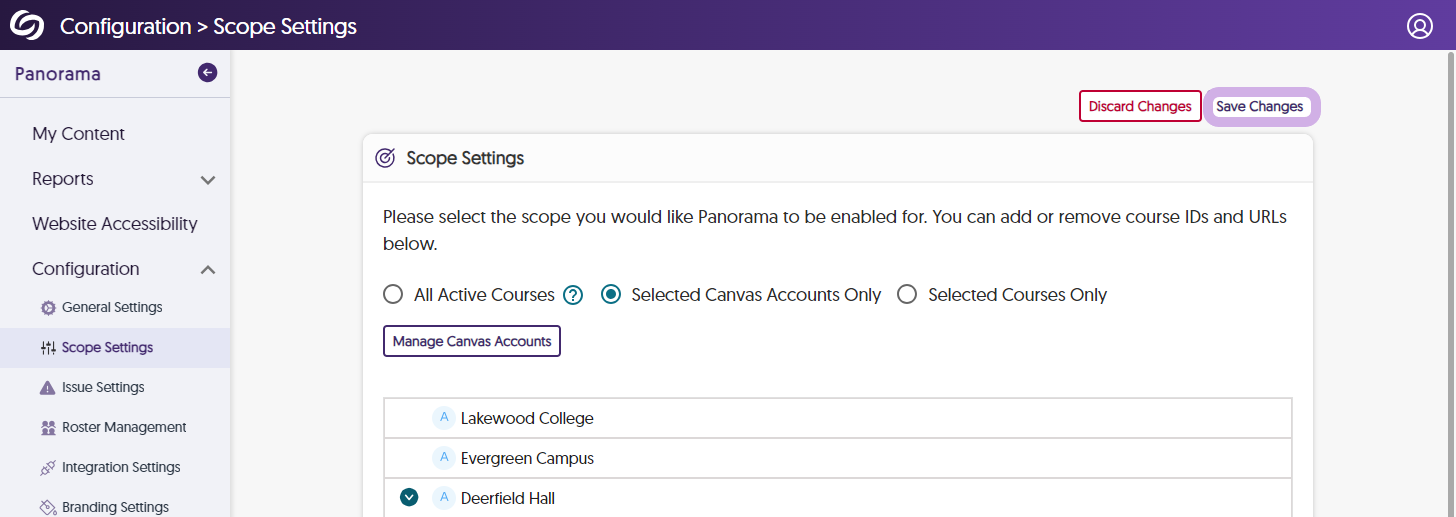Viewport: 1456px width, 517px height.
Task: Collapse the Configuration section chevron
Action: point(208,269)
